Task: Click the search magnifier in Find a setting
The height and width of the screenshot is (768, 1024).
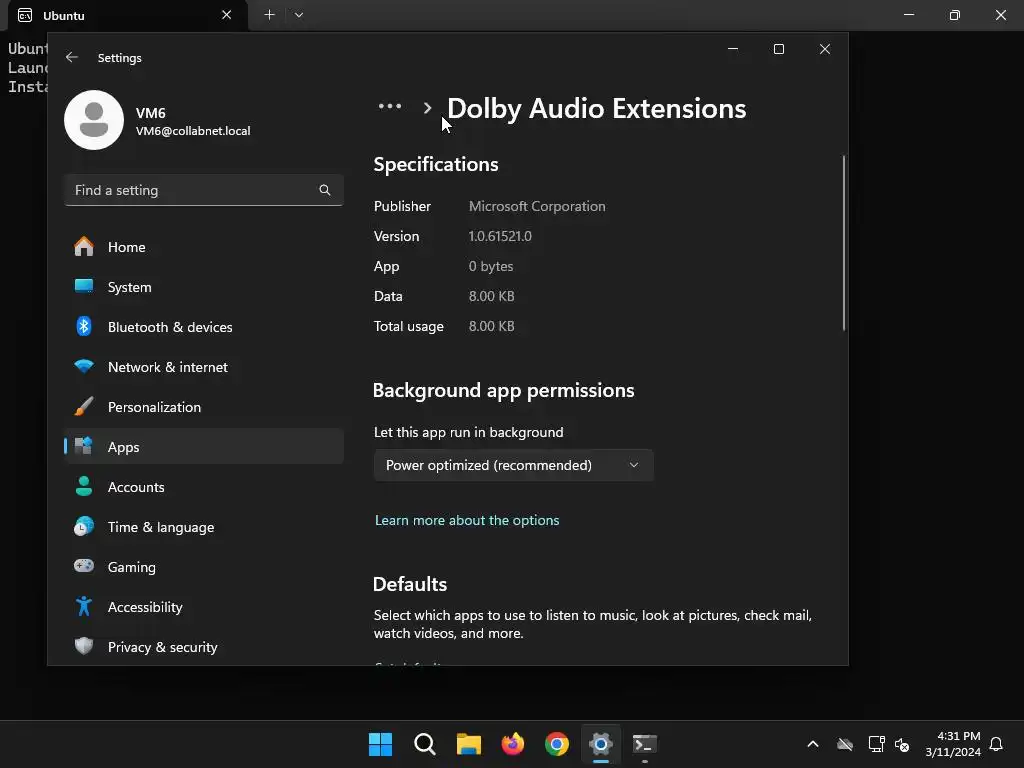Action: 325,190
